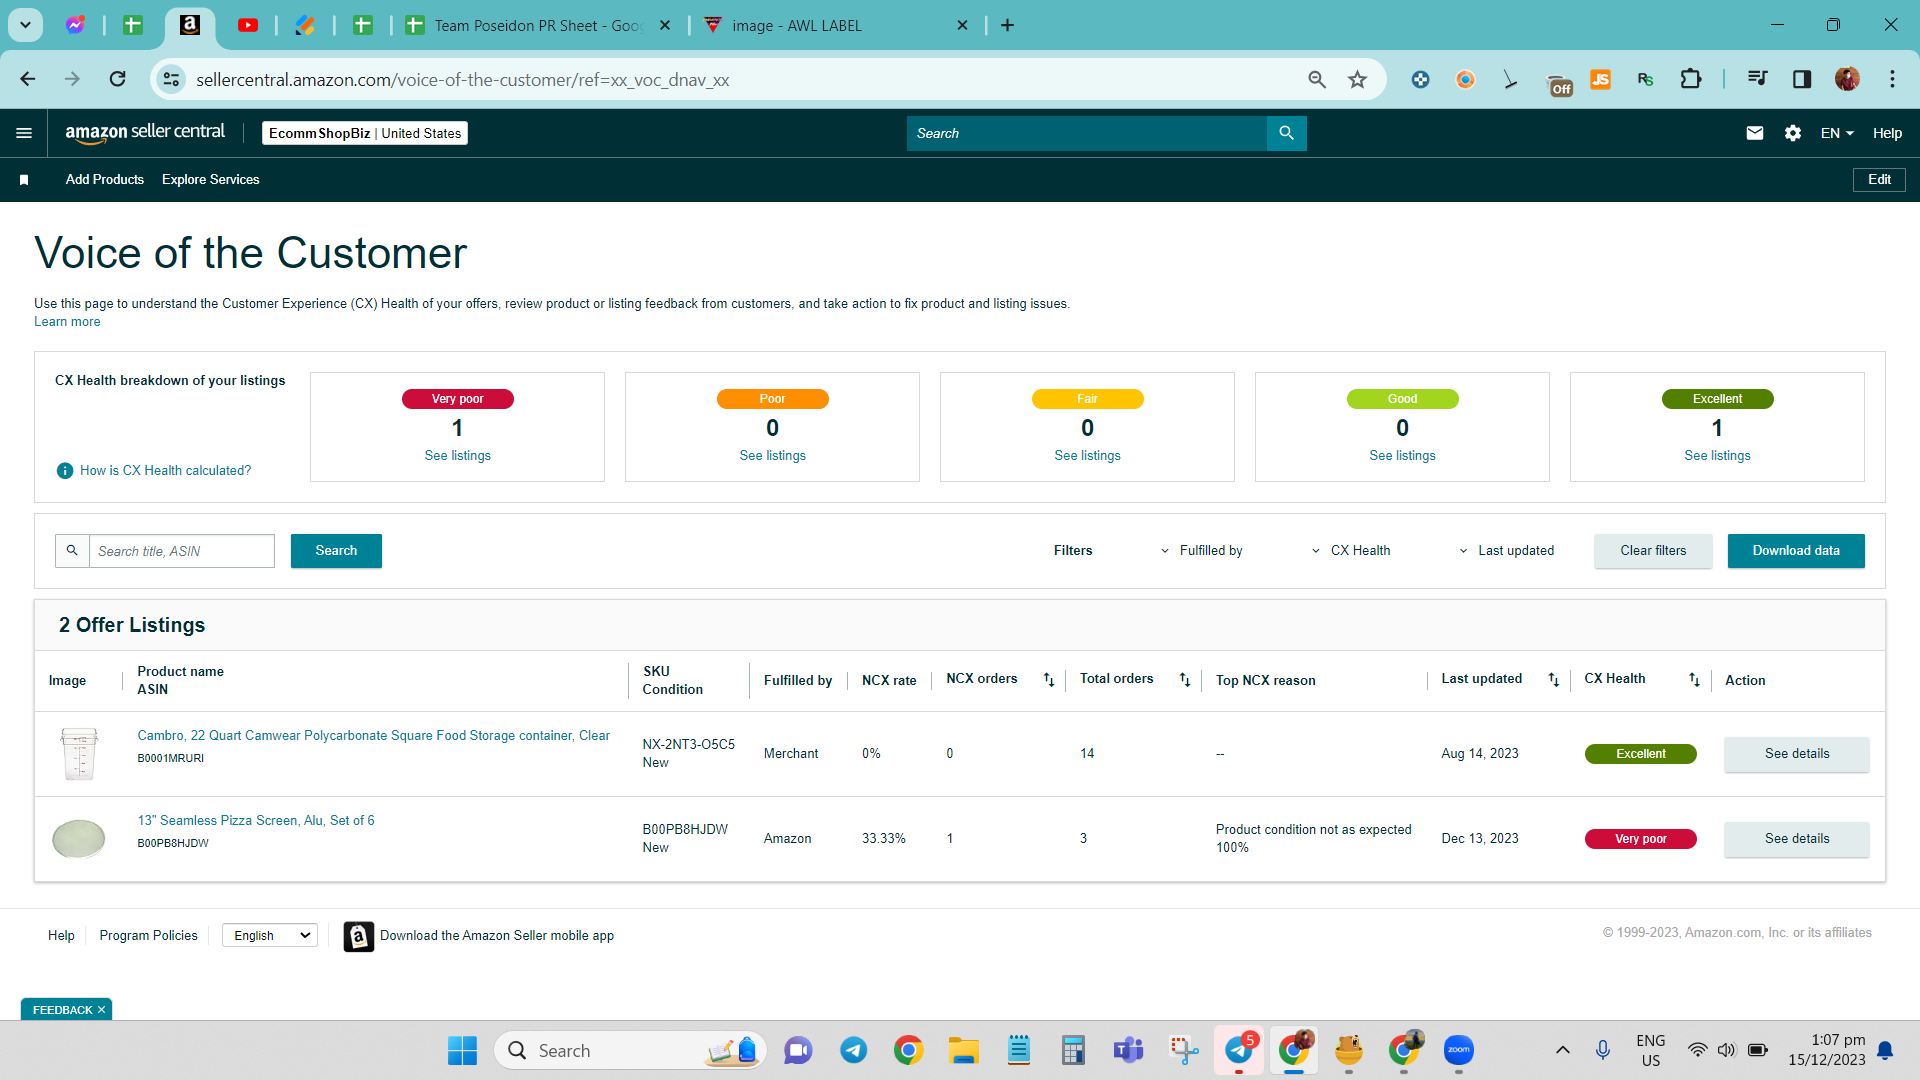Show hidden system tray icons
The height and width of the screenshot is (1080, 1920).
[x=1562, y=1050]
